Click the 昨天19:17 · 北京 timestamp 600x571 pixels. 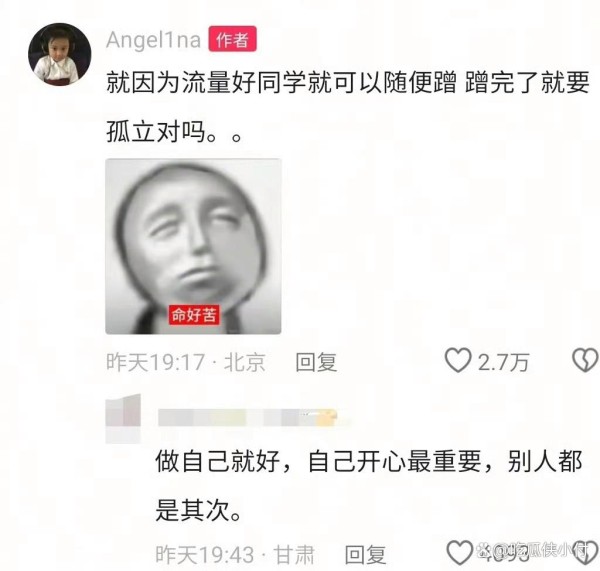pyautogui.click(x=186, y=362)
